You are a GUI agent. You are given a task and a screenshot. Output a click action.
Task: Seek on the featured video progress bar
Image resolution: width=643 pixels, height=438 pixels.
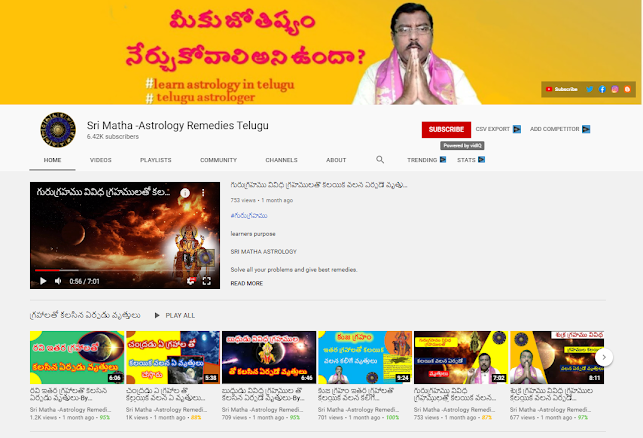pos(125,270)
